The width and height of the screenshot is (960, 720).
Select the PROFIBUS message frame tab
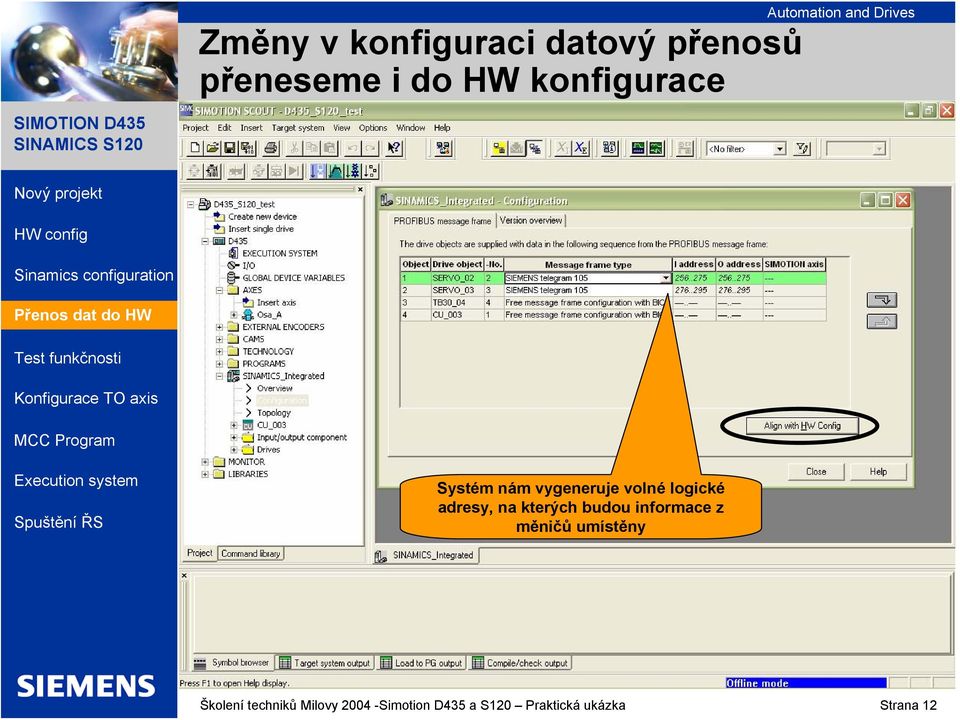coord(442,221)
